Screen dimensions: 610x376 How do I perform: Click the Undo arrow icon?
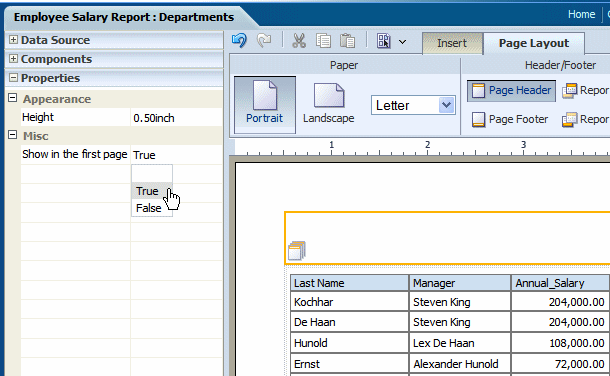tap(239, 40)
